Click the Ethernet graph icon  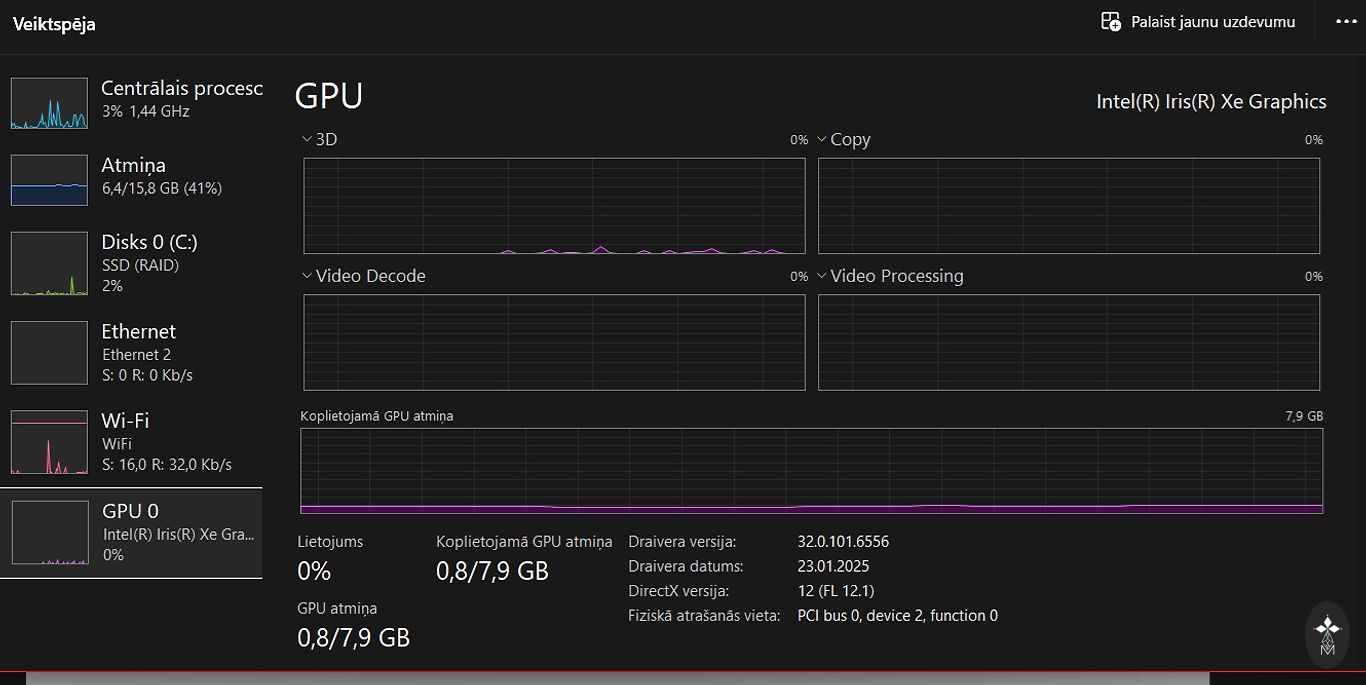coord(49,353)
